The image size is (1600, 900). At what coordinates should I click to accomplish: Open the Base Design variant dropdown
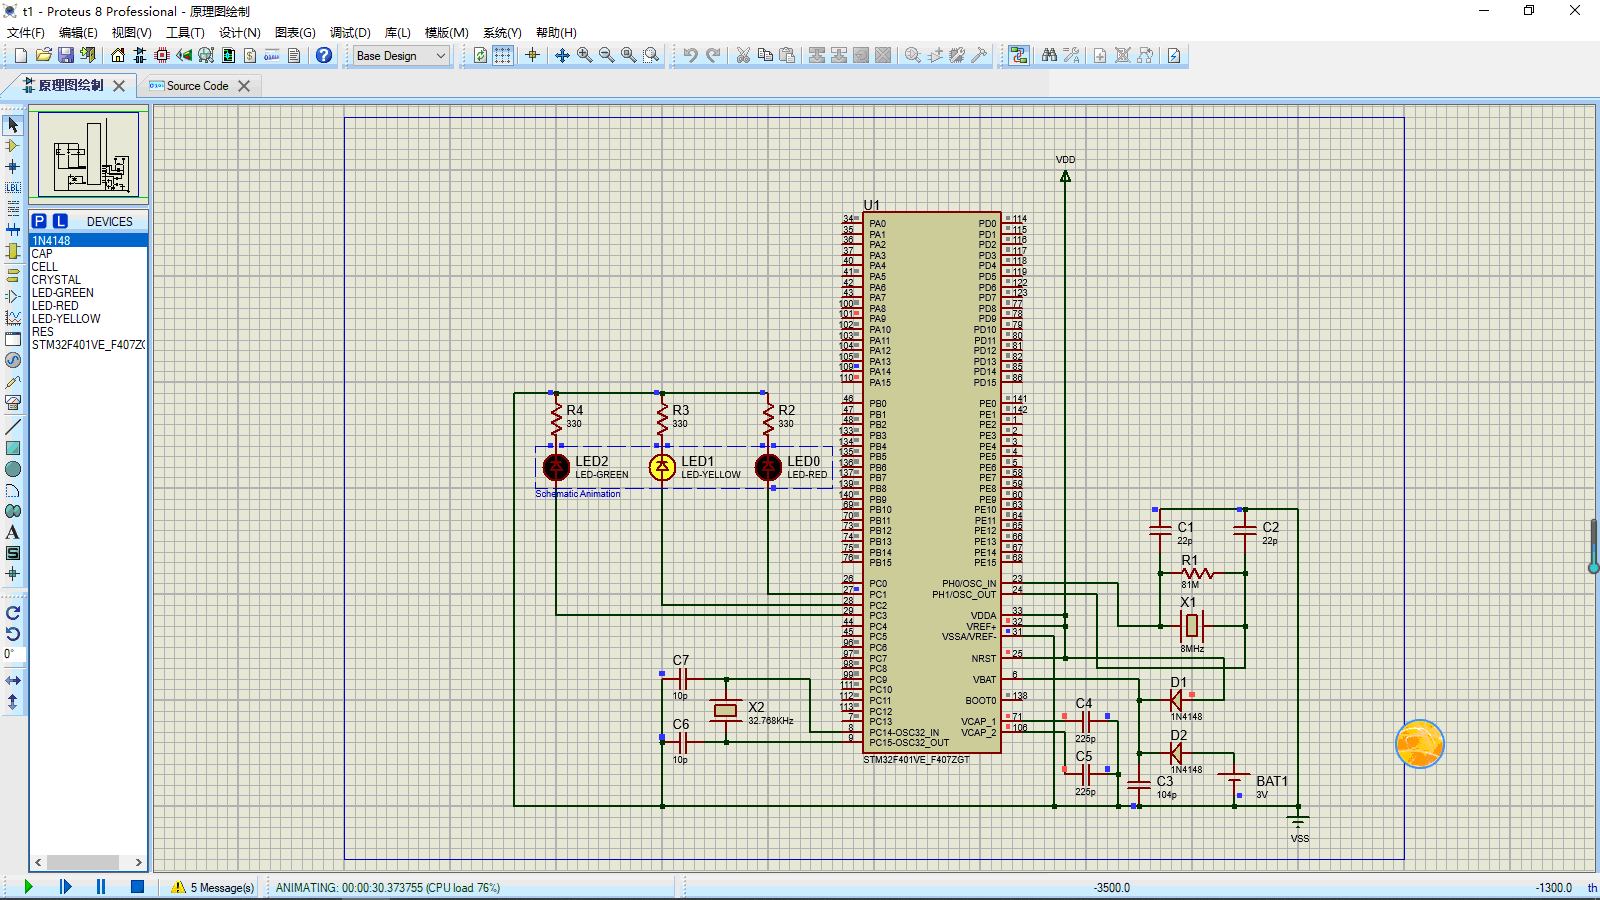click(x=401, y=56)
